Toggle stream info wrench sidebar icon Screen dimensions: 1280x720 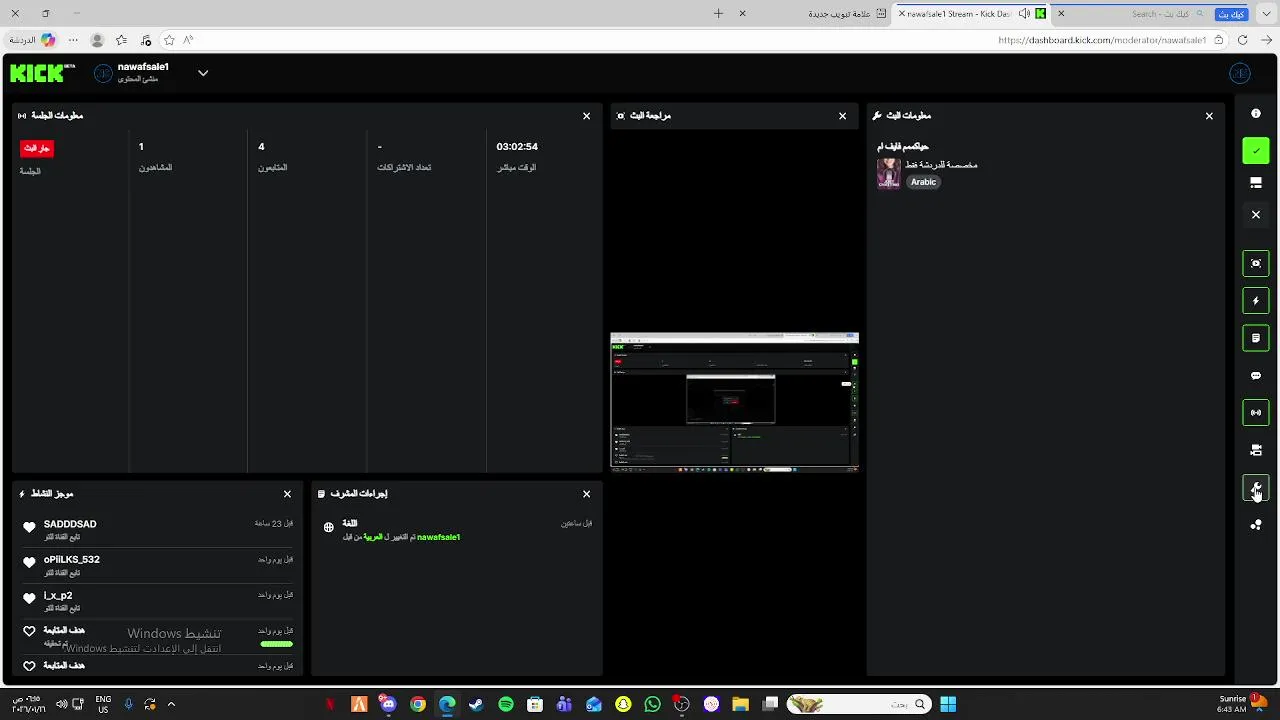[x=1256, y=487]
